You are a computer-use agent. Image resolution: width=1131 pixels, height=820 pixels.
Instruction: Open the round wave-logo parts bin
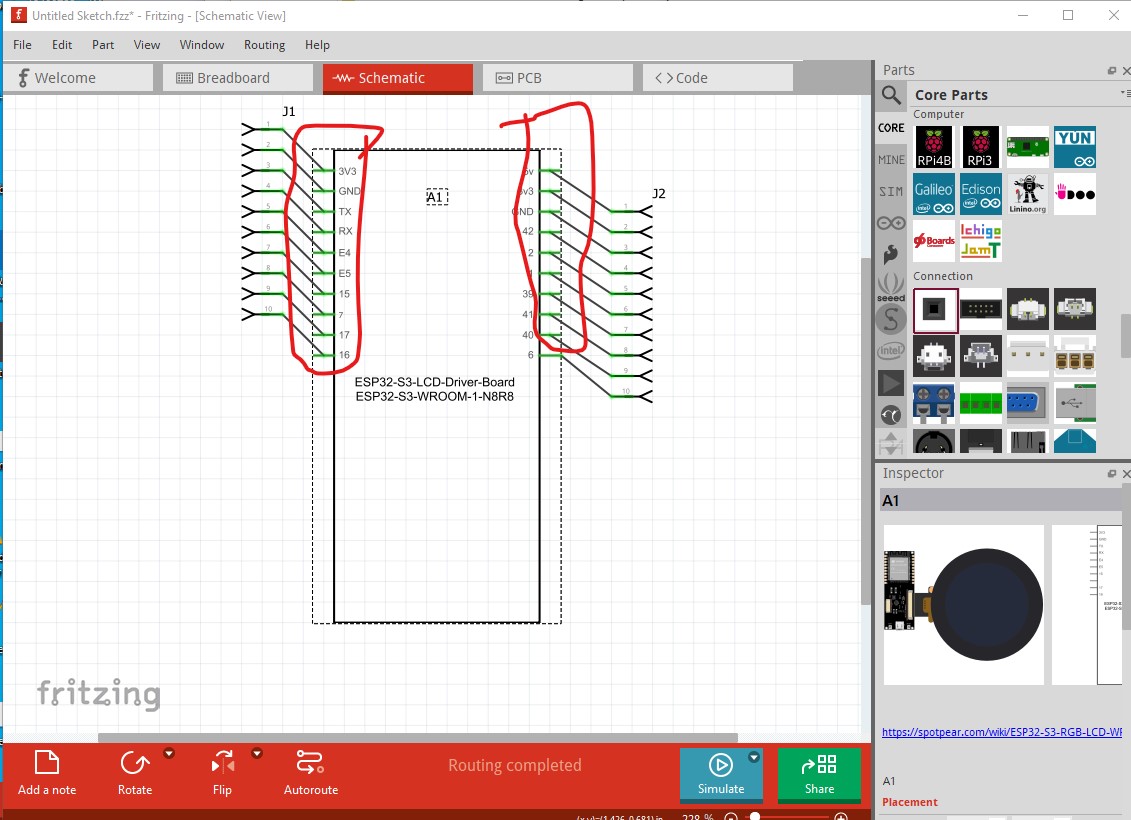[x=891, y=415]
